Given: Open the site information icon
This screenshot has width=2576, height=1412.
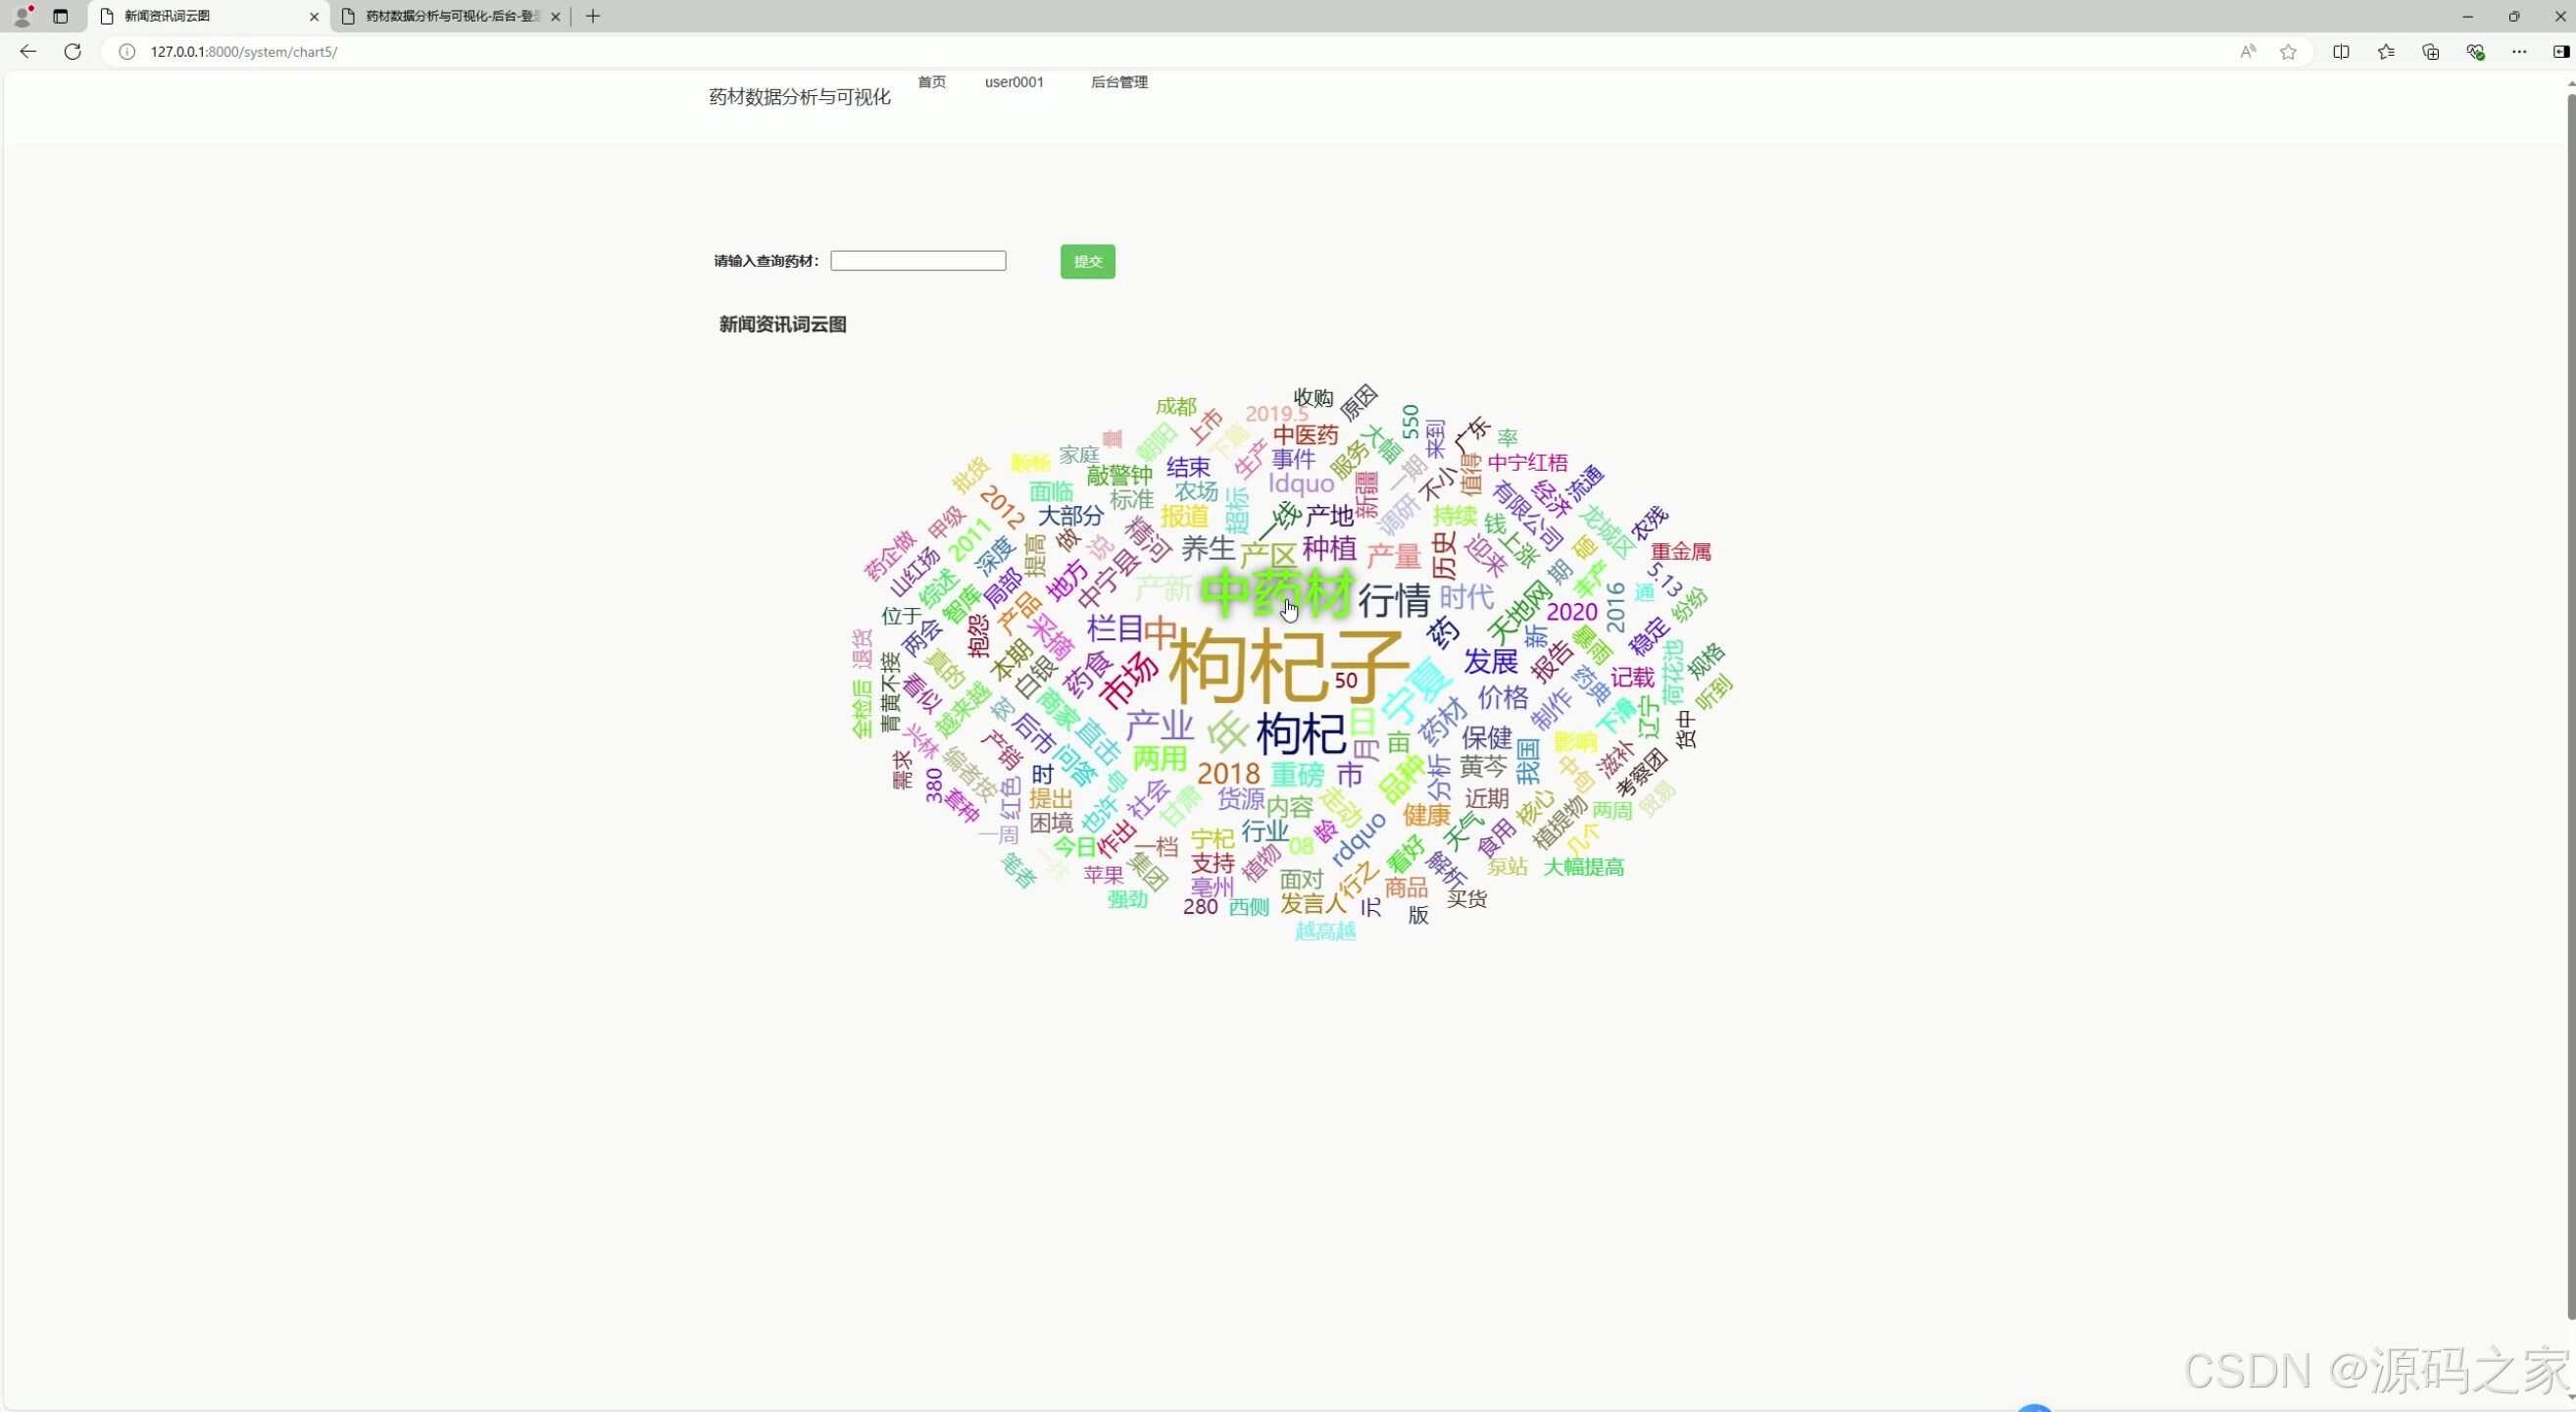Looking at the screenshot, I should tap(127, 51).
